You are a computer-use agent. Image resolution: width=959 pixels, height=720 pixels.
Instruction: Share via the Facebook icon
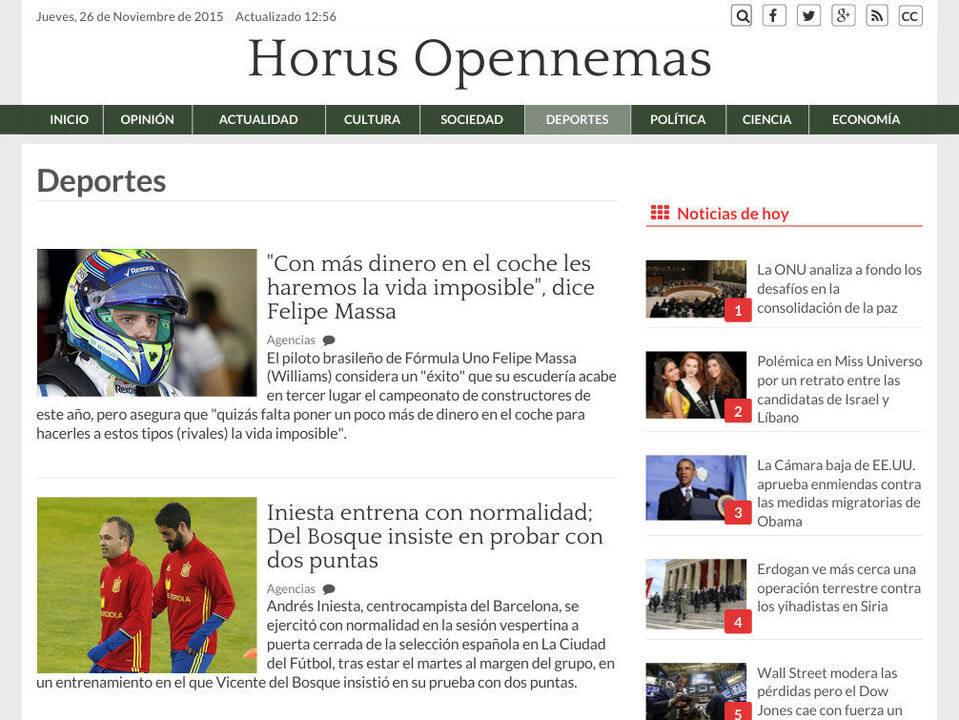(x=775, y=15)
